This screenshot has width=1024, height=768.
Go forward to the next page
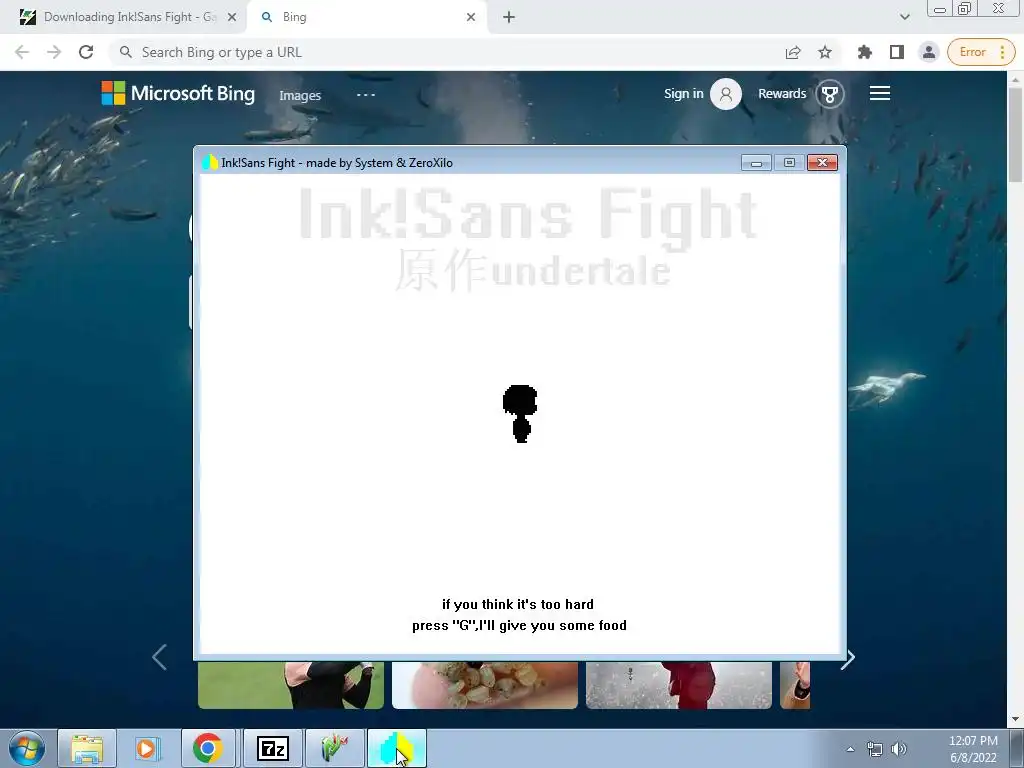[54, 52]
